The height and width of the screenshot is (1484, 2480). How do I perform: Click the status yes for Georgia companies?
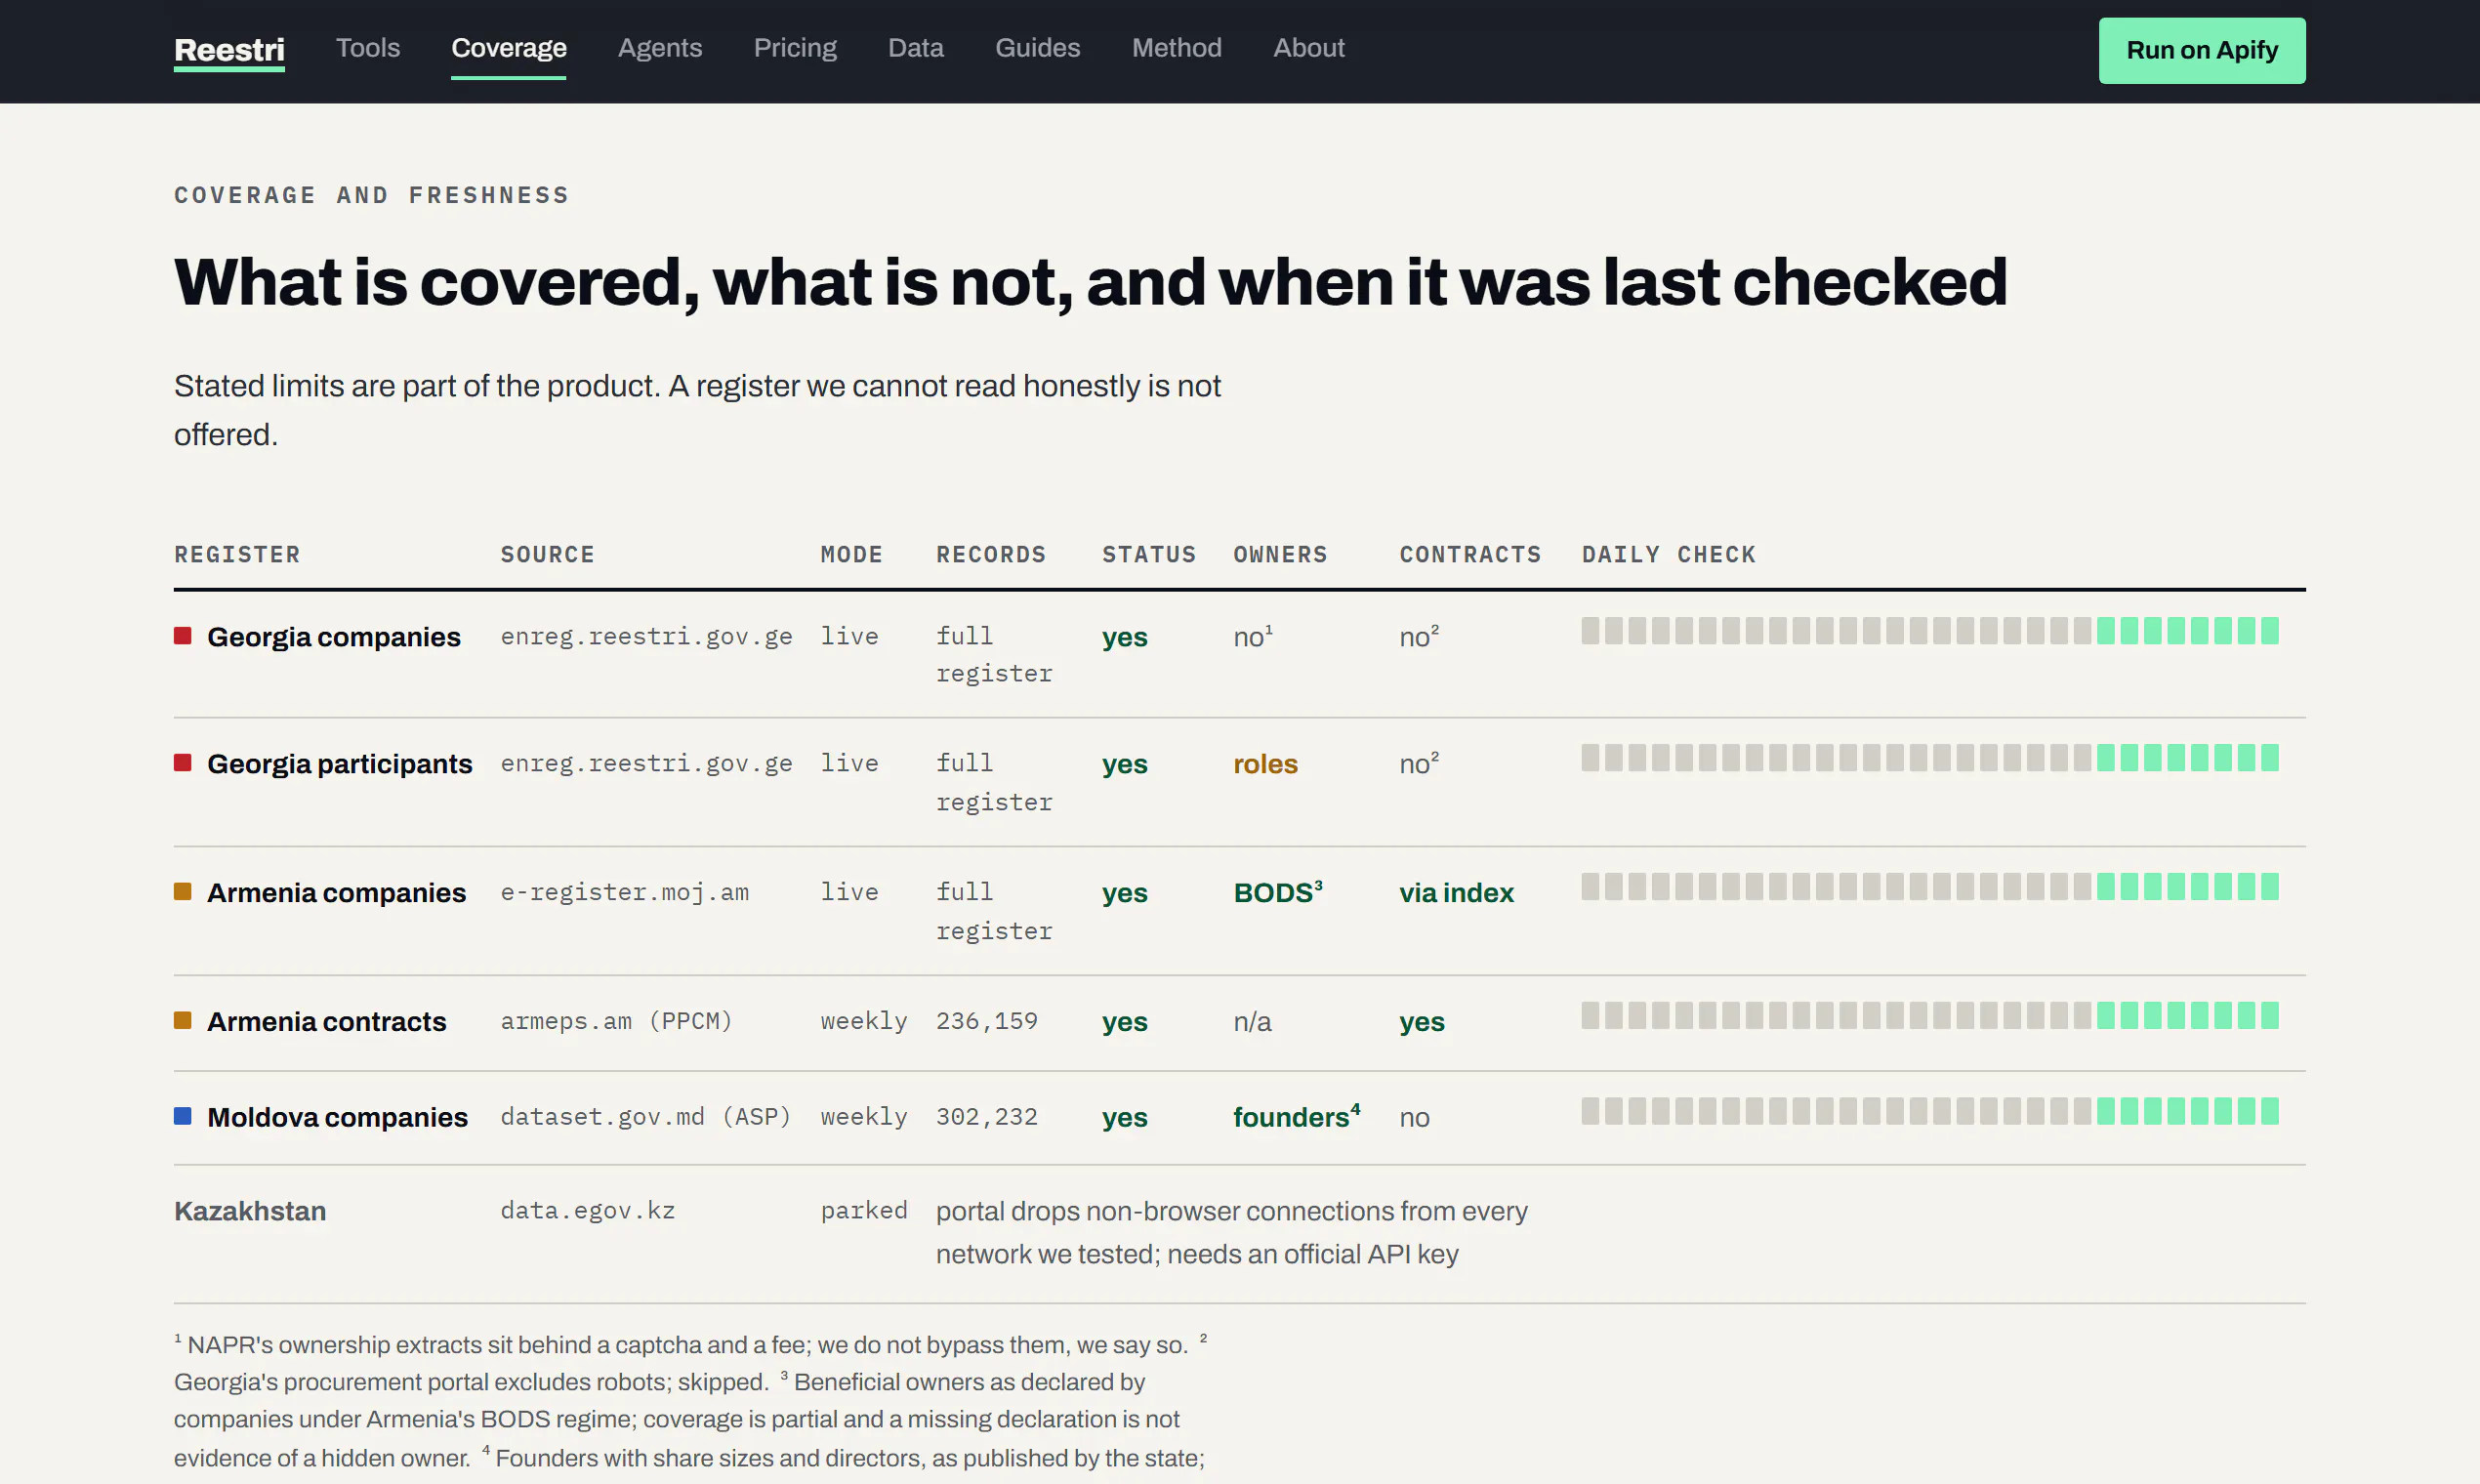pos(1125,637)
